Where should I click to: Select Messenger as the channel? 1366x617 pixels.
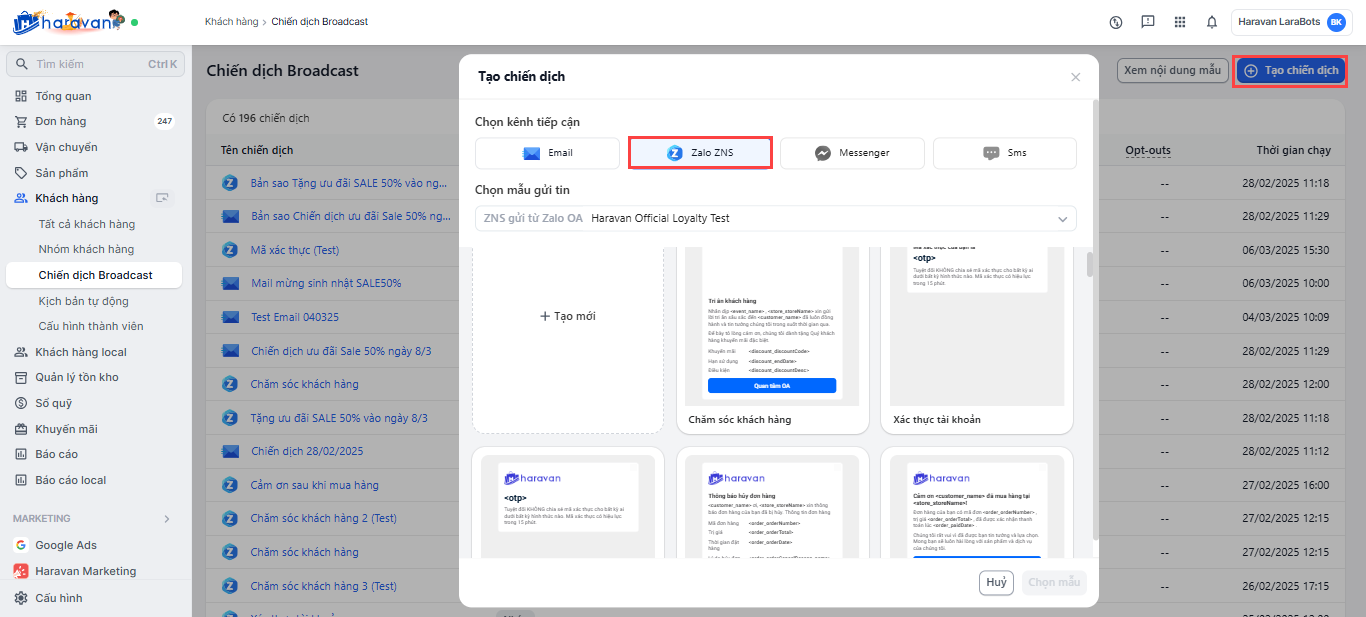tap(853, 153)
